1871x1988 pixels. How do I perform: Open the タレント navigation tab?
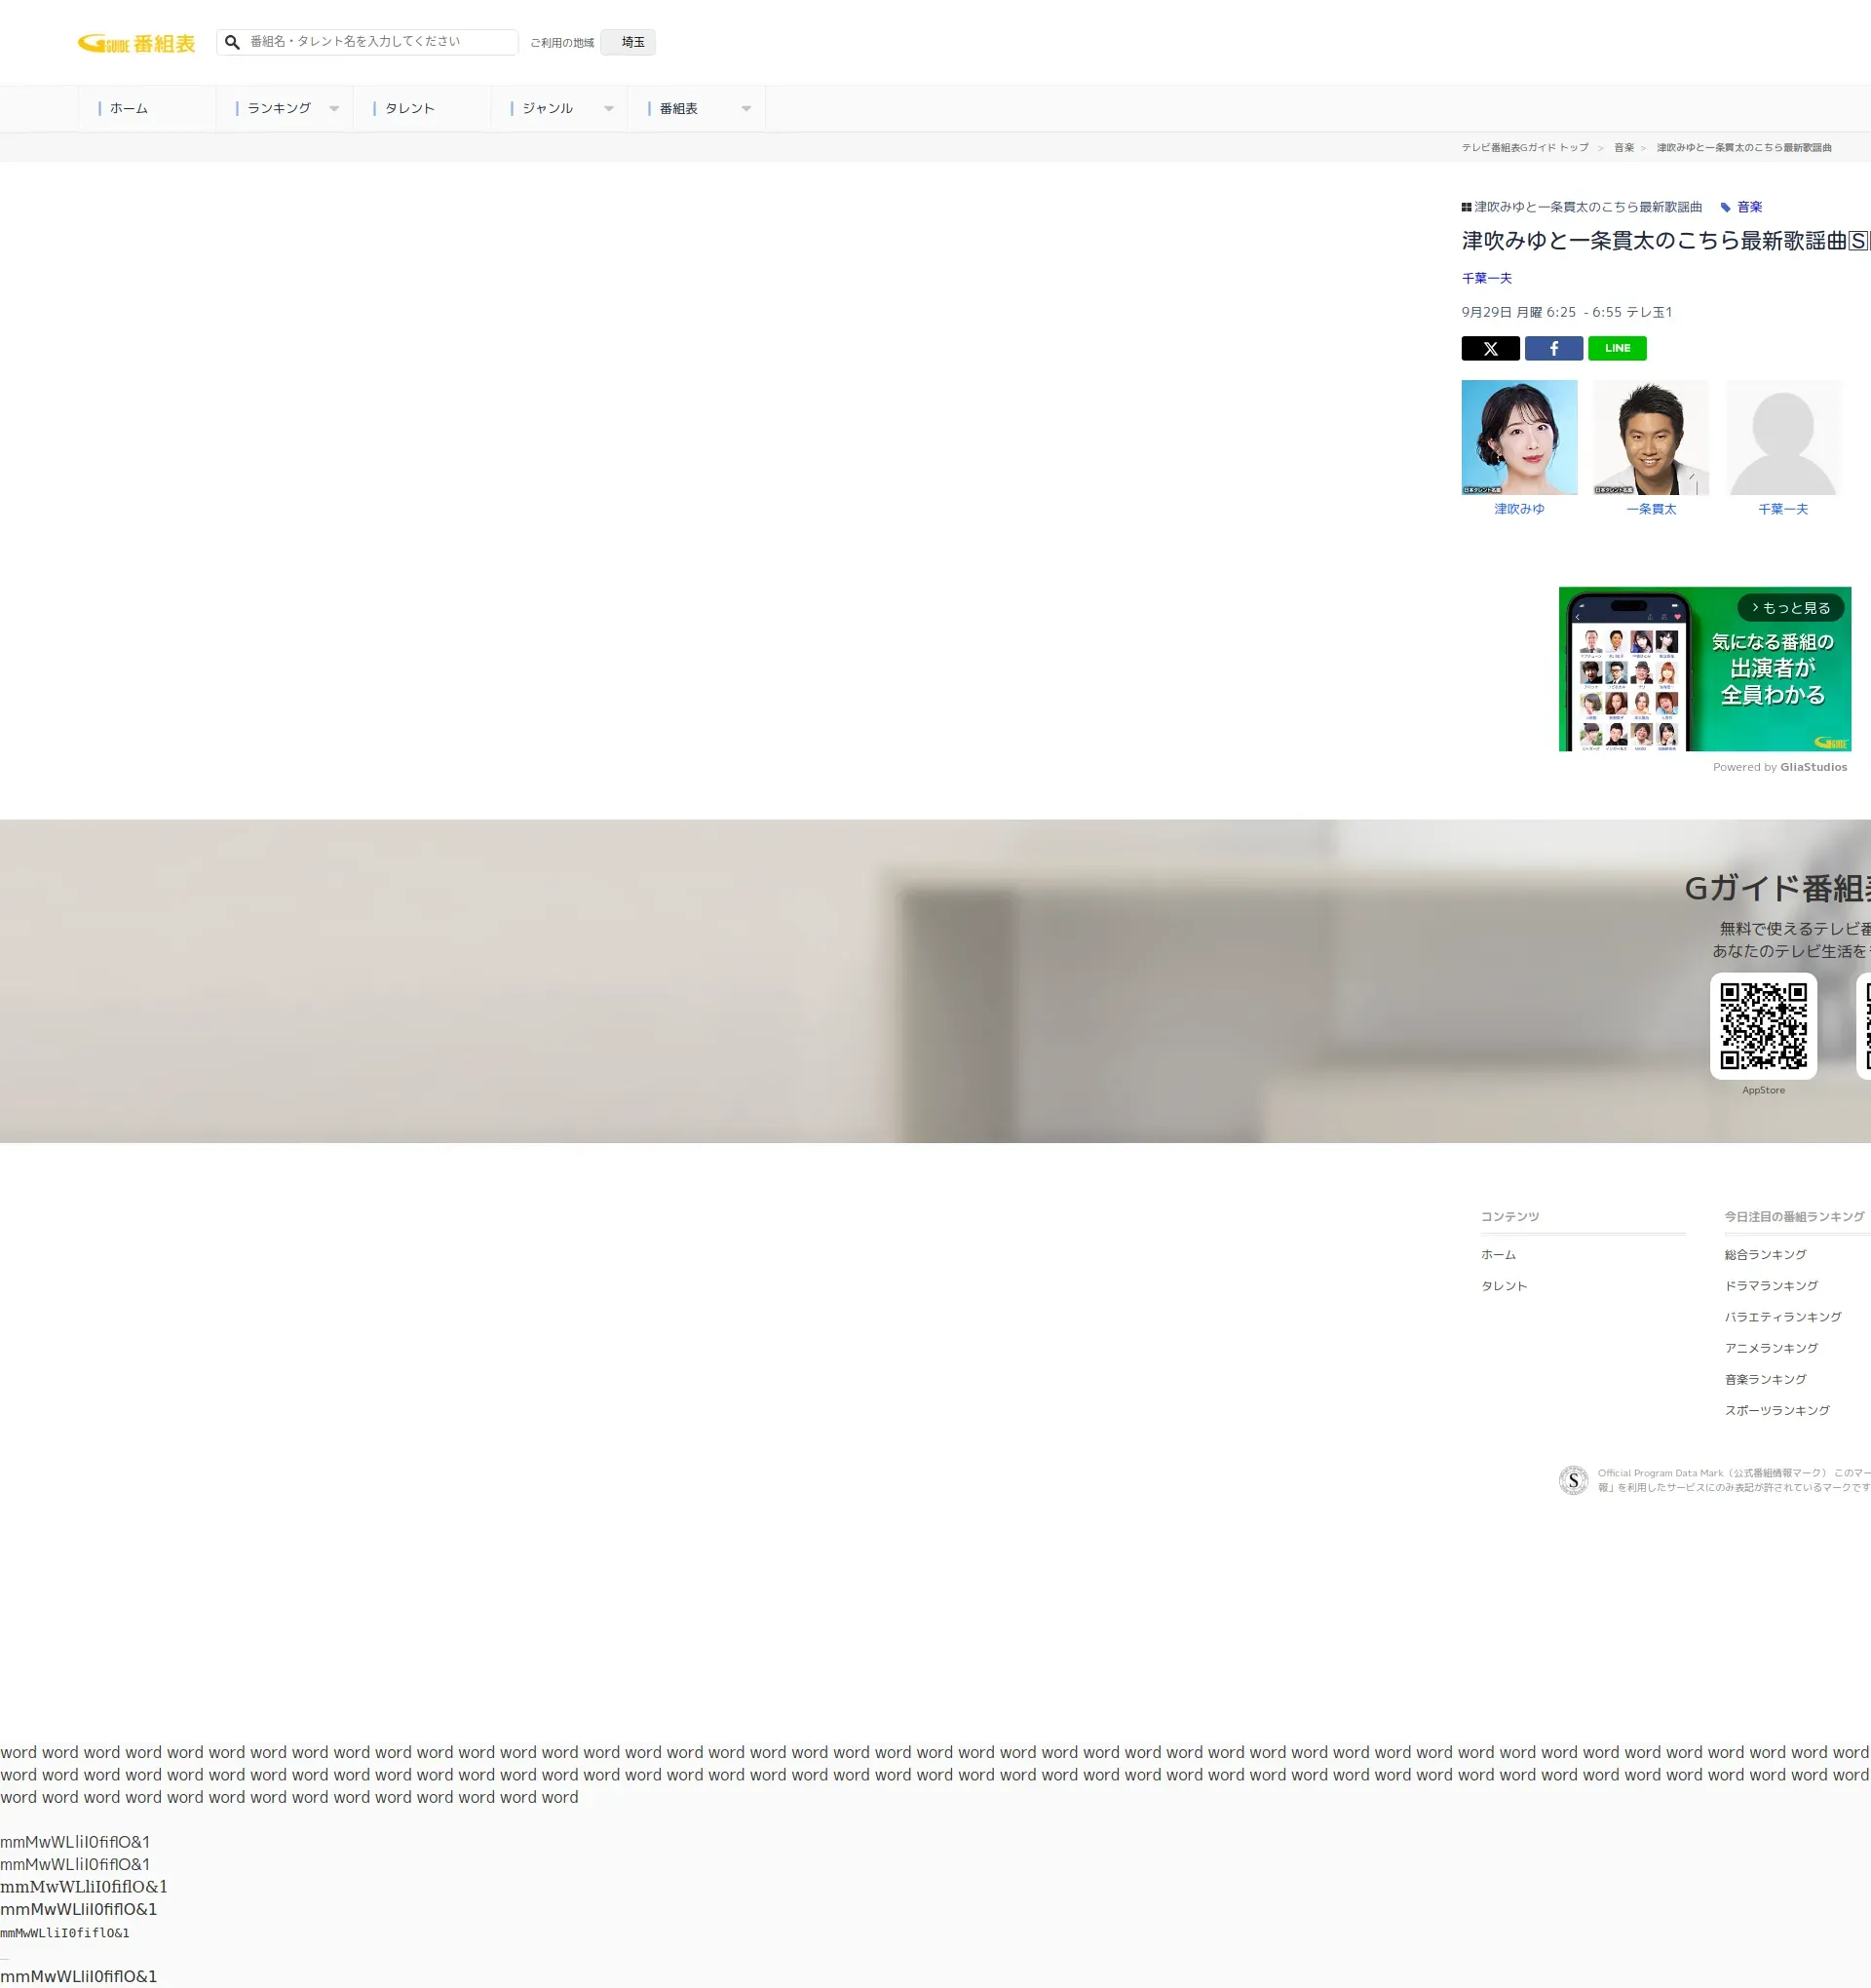409,108
